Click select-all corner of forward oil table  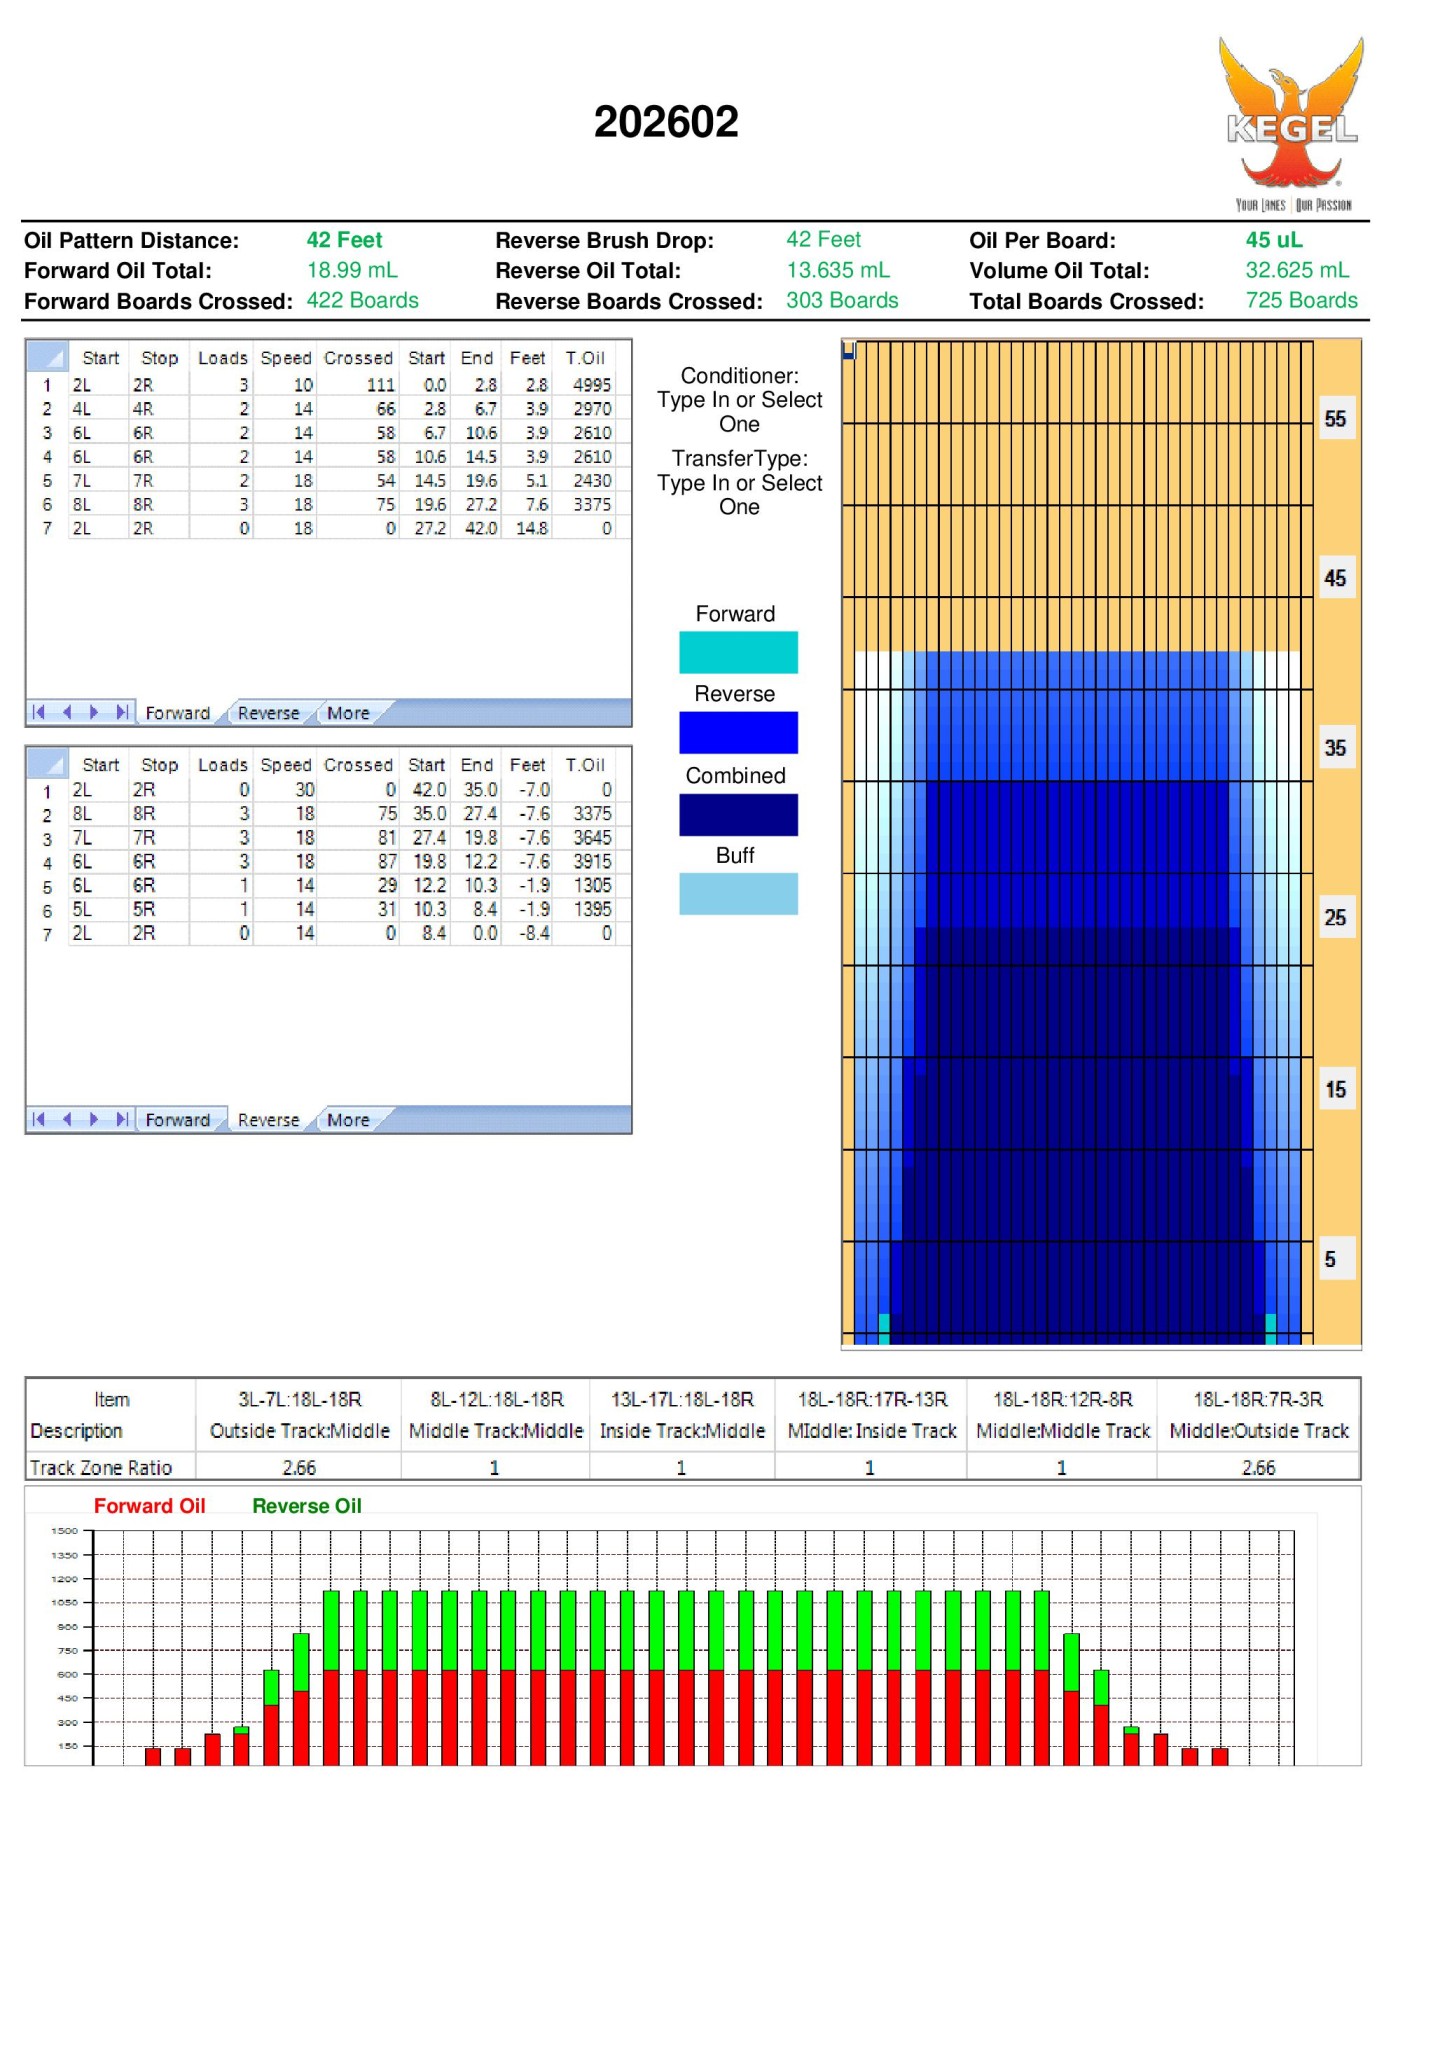click(47, 357)
